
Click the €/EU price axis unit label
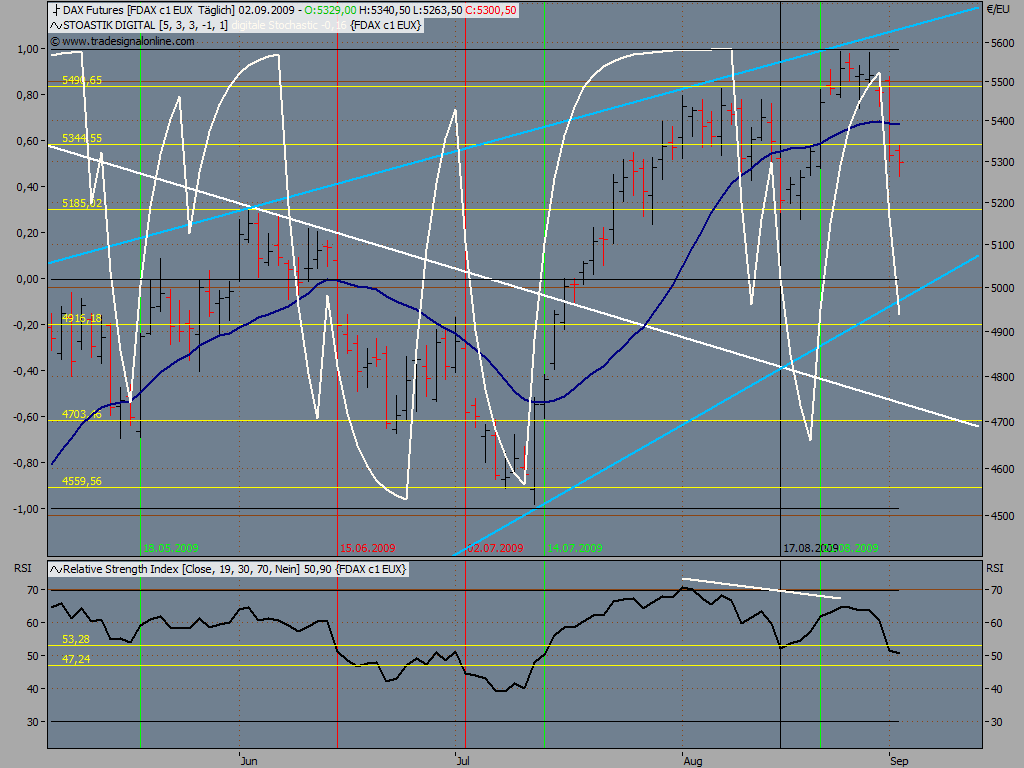tap(999, 9)
